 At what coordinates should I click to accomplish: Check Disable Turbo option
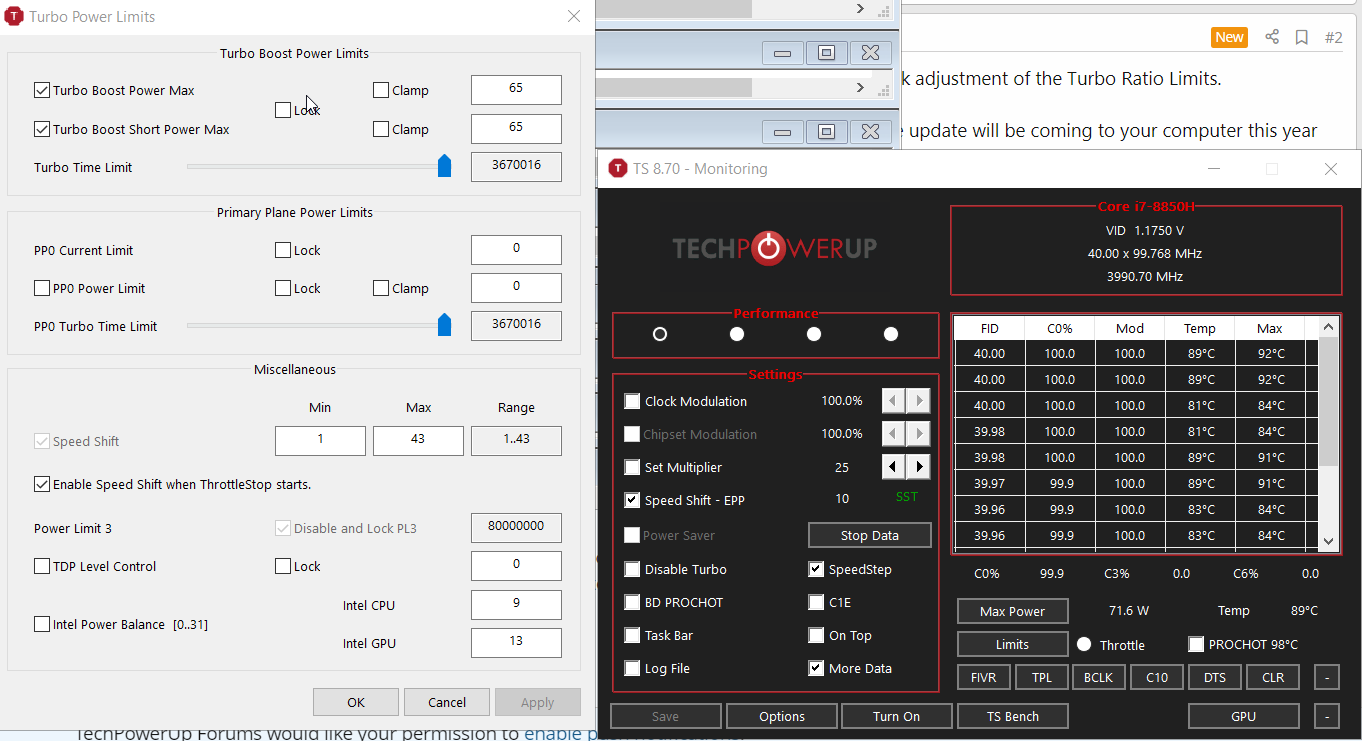[632, 569]
